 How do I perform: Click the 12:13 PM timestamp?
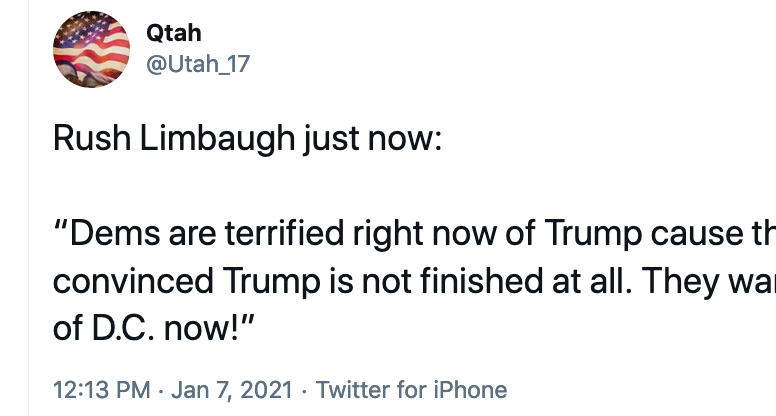tap(101, 390)
